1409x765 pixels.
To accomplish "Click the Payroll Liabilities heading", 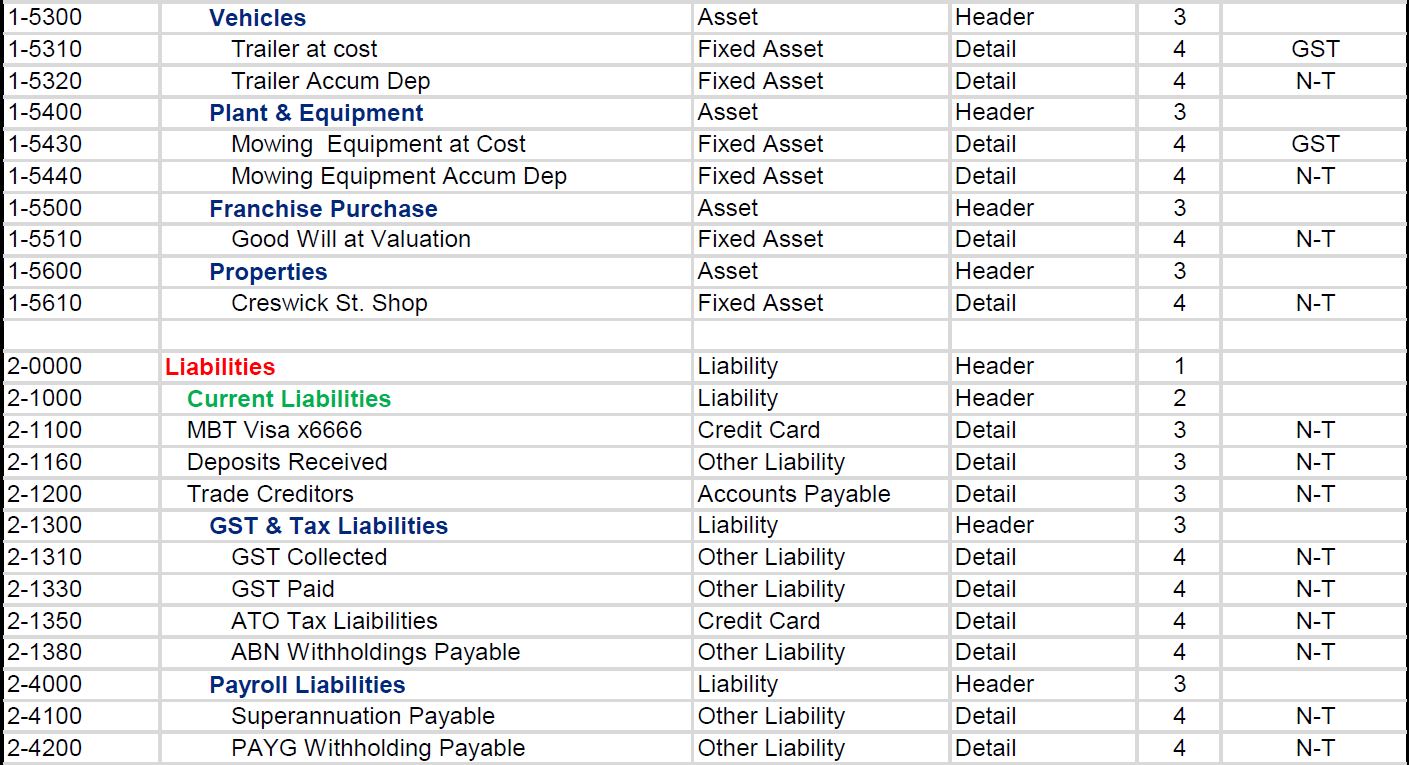I will pos(307,685).
